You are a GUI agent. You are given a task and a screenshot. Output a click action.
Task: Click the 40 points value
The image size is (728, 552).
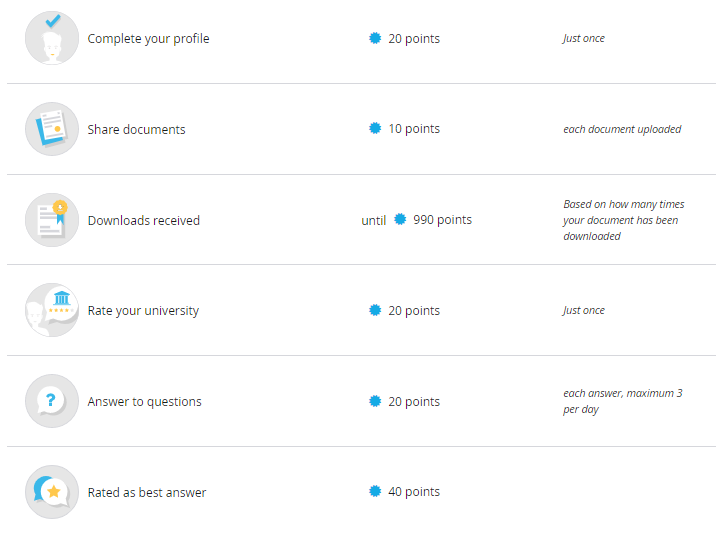pos(414,492)
